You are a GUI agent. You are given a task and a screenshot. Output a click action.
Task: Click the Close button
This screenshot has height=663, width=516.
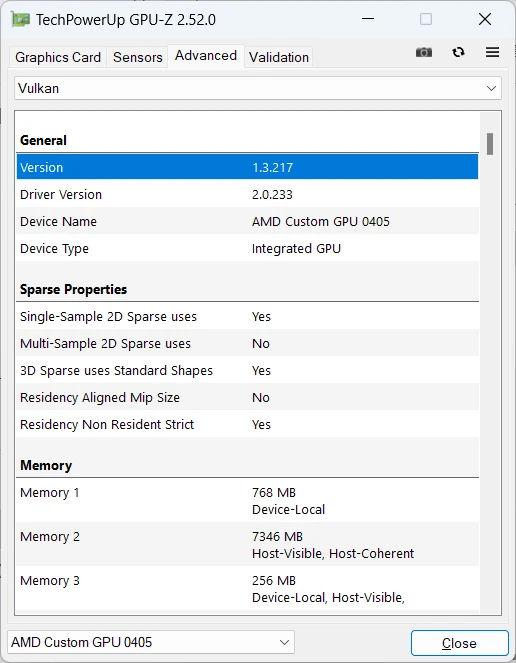pos(459,643)
